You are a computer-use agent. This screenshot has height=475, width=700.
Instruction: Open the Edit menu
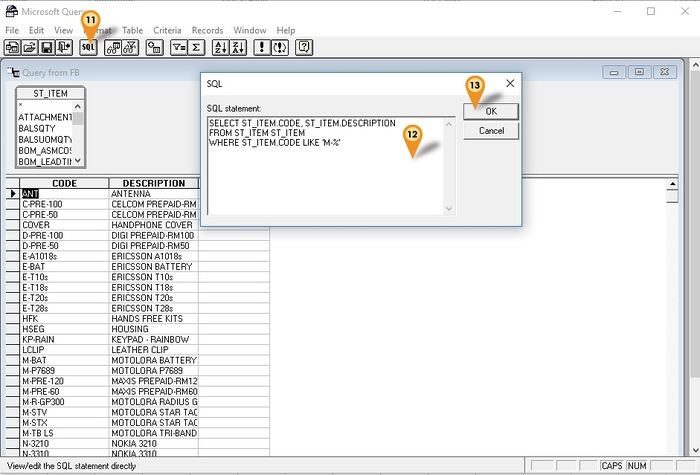tap(36, 30)
